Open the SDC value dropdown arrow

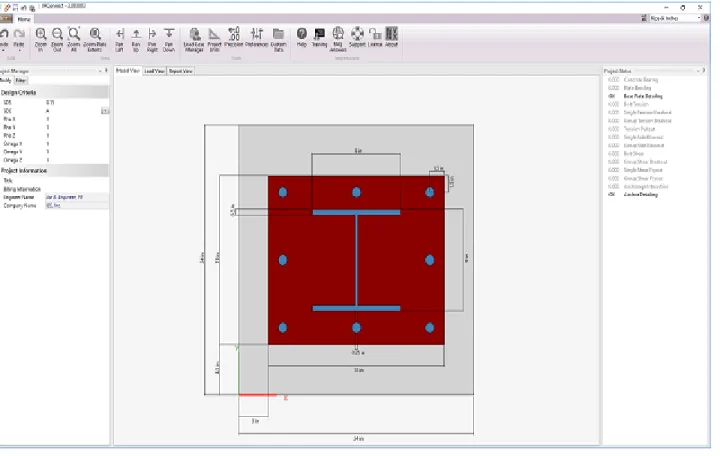tap(105, 111)
